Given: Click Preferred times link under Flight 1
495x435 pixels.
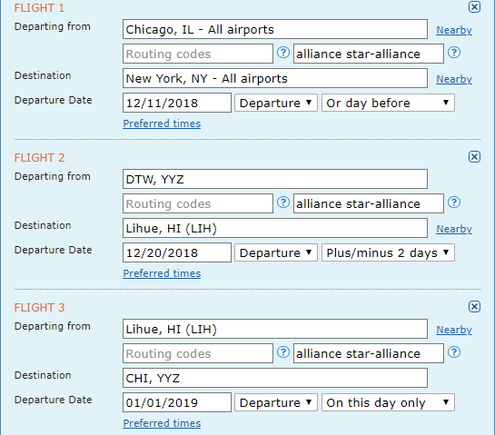Looking at the screenshot, I should [162, 123].
